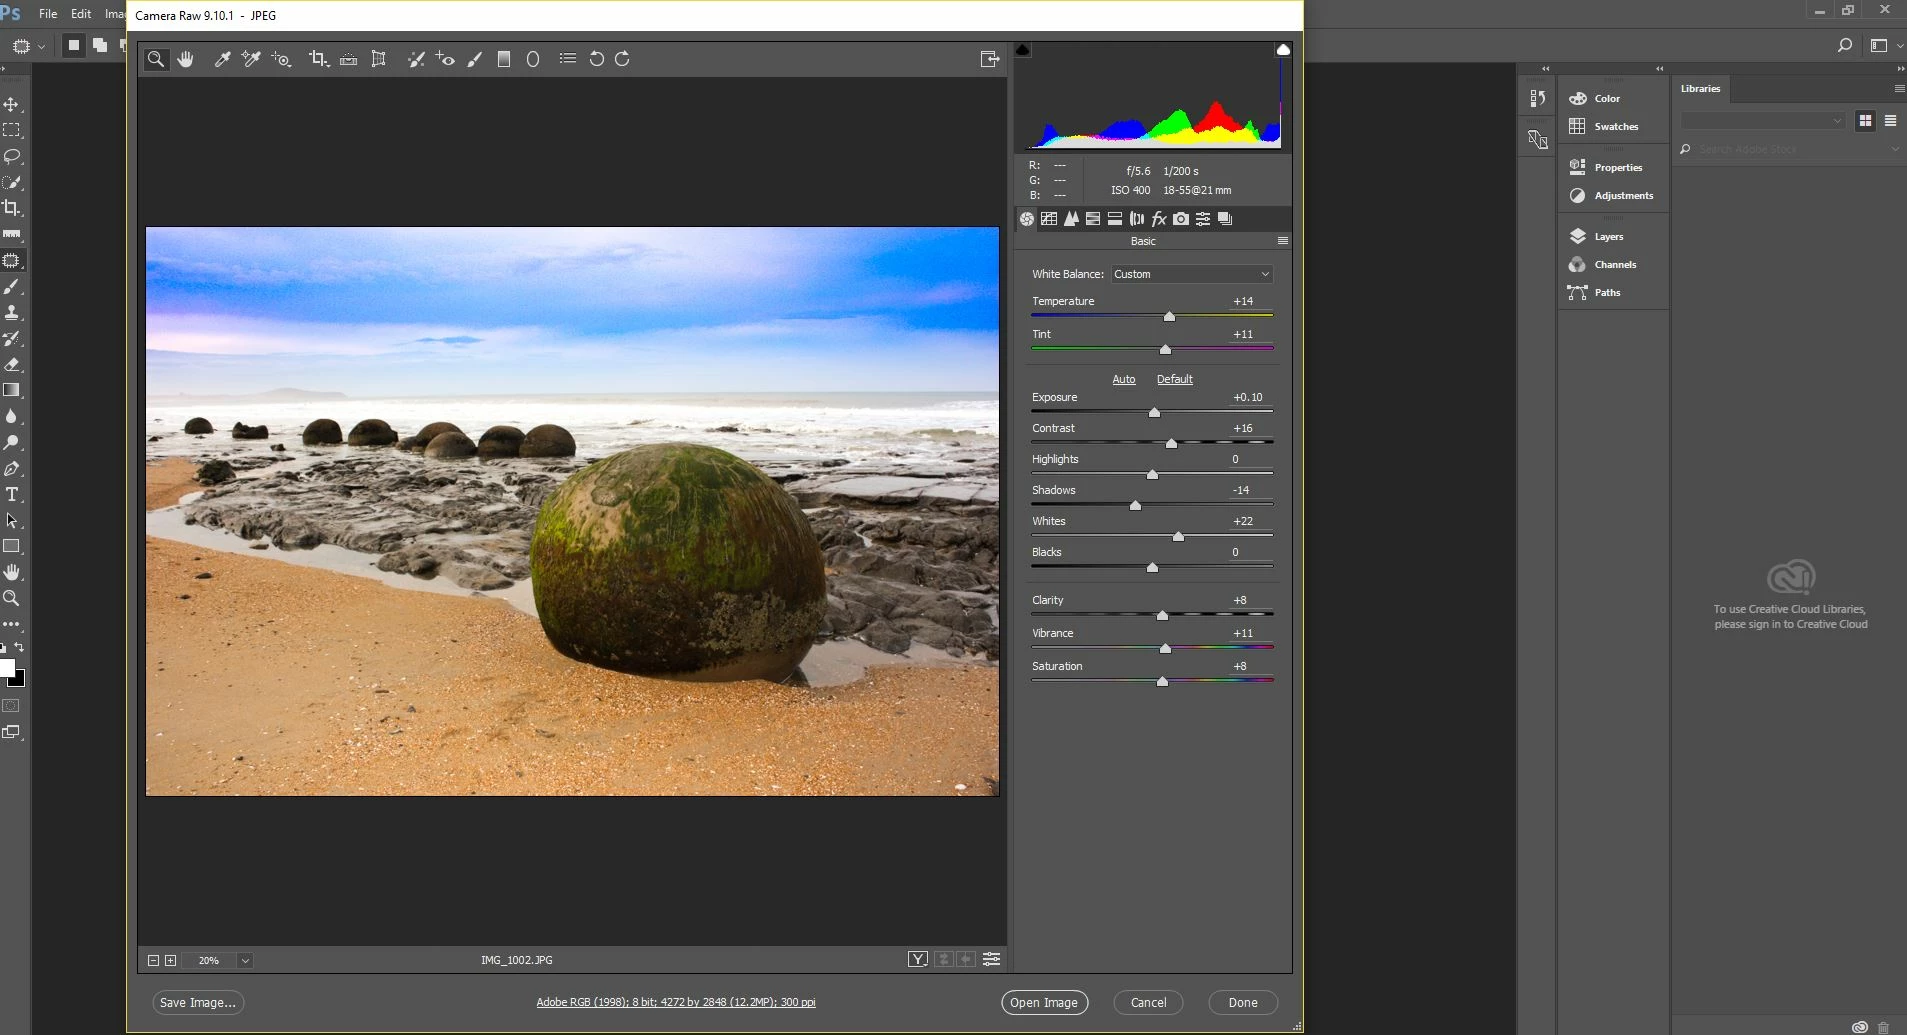The width and height of the screenshot is (1907, 1035).
Task: Toggle full screen mode in Camera Raw
Action: coord(989,59)
